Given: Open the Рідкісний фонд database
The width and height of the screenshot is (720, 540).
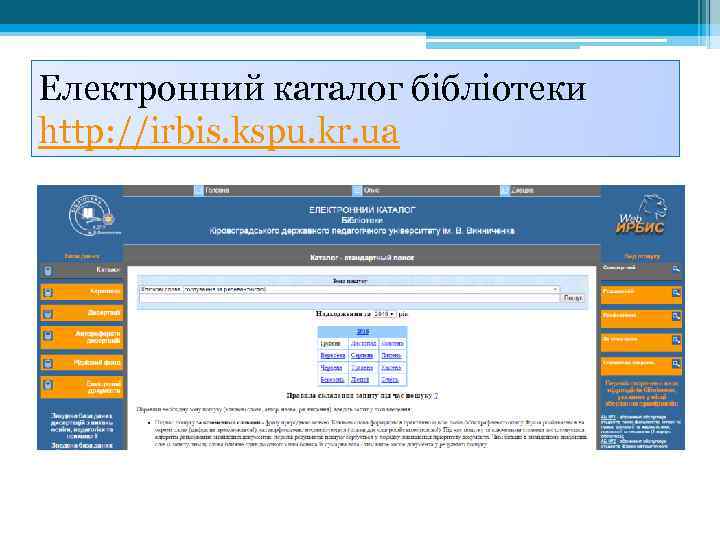Looking at the screenshot, I should pyautogui.click(x=82, y=363).
